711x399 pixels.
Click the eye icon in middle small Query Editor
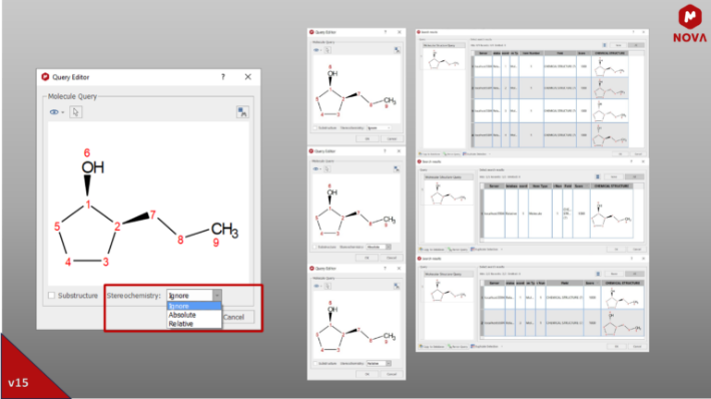(x=316, y=169)
